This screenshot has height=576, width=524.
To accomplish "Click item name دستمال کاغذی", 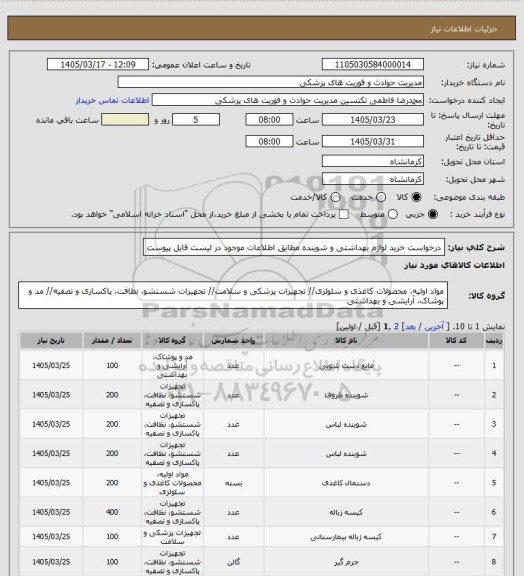I will (x=346, y=483).
